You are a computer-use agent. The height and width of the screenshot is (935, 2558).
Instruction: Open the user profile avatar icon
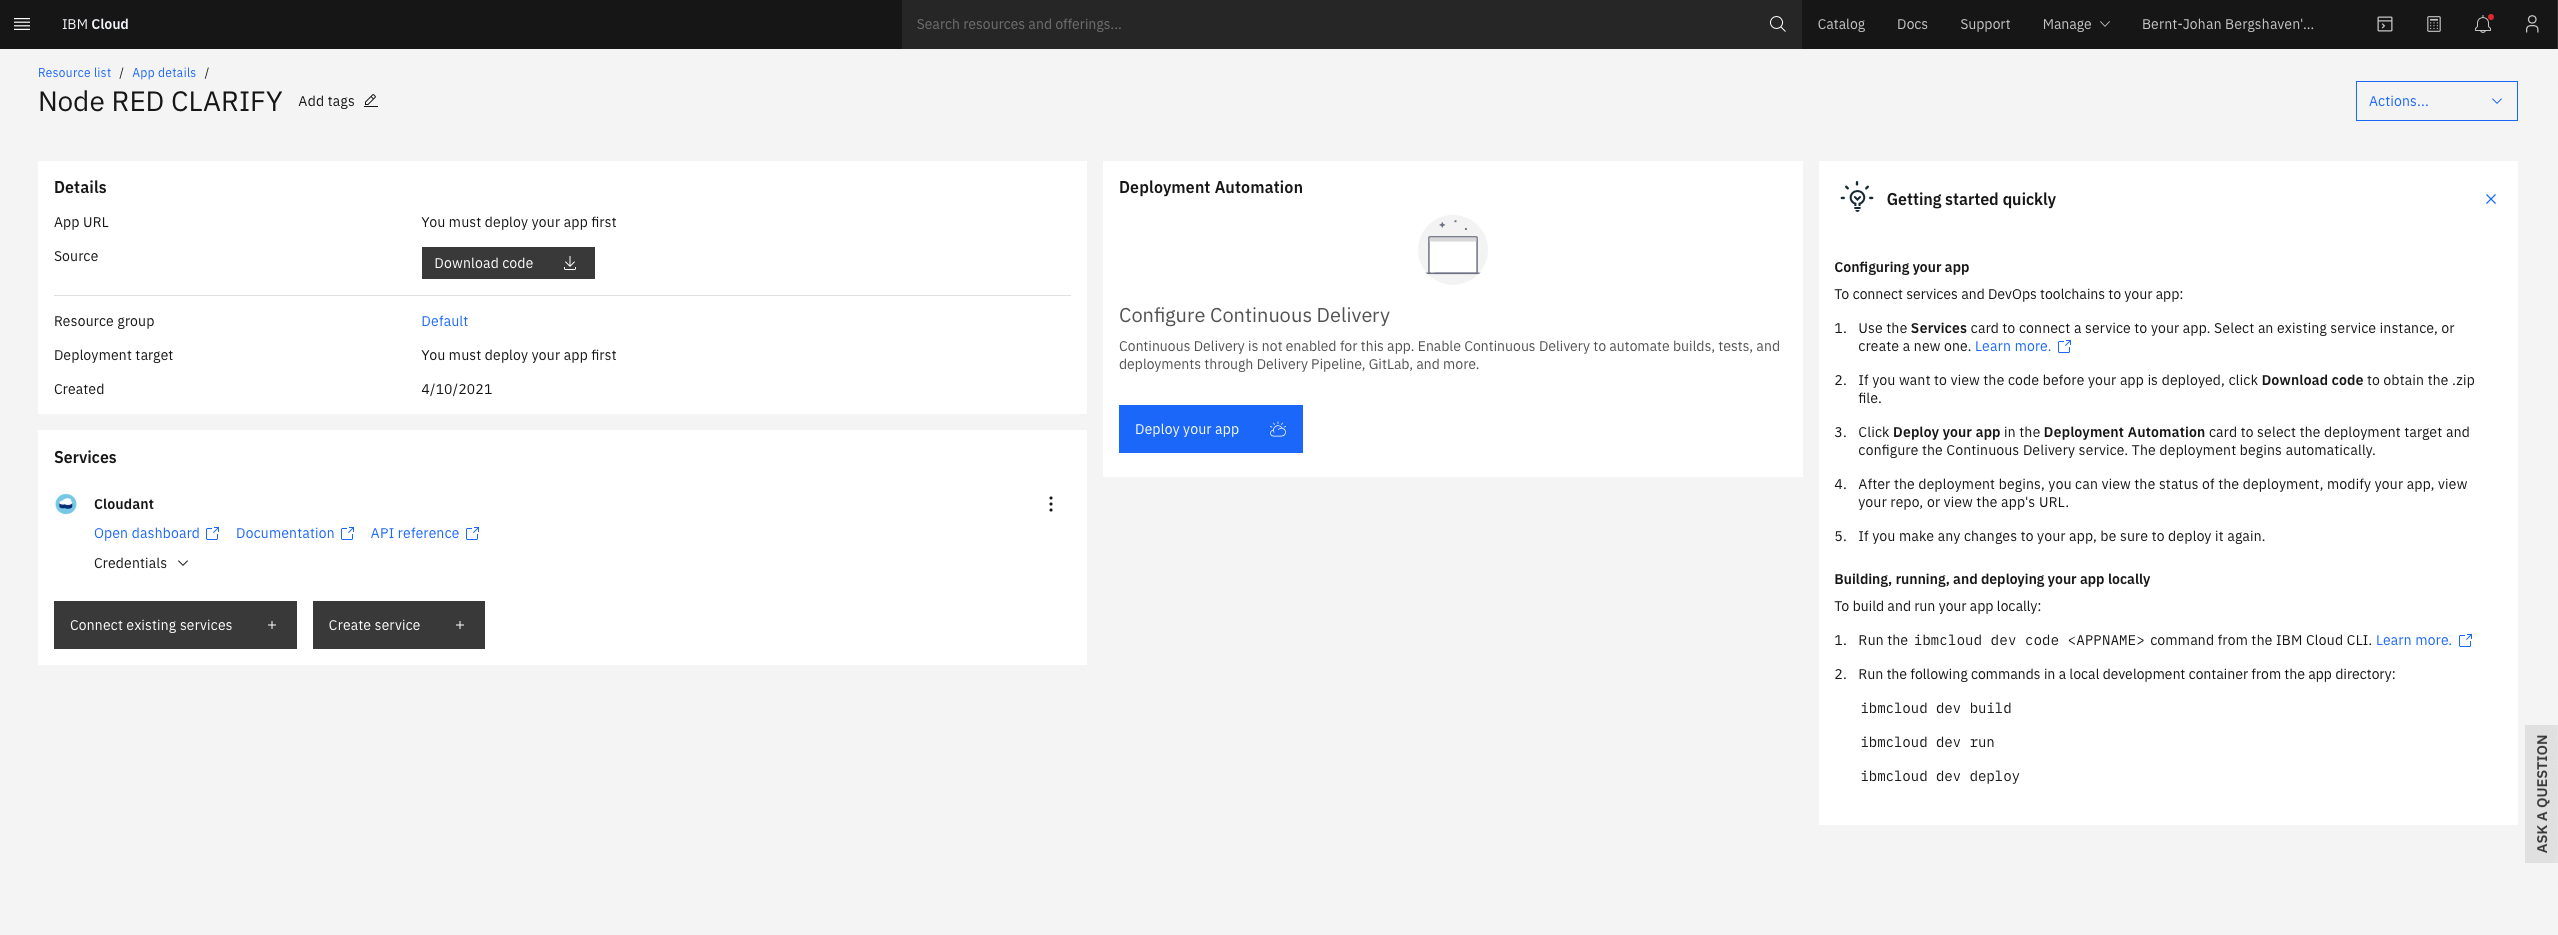[x=2532, y=24]
